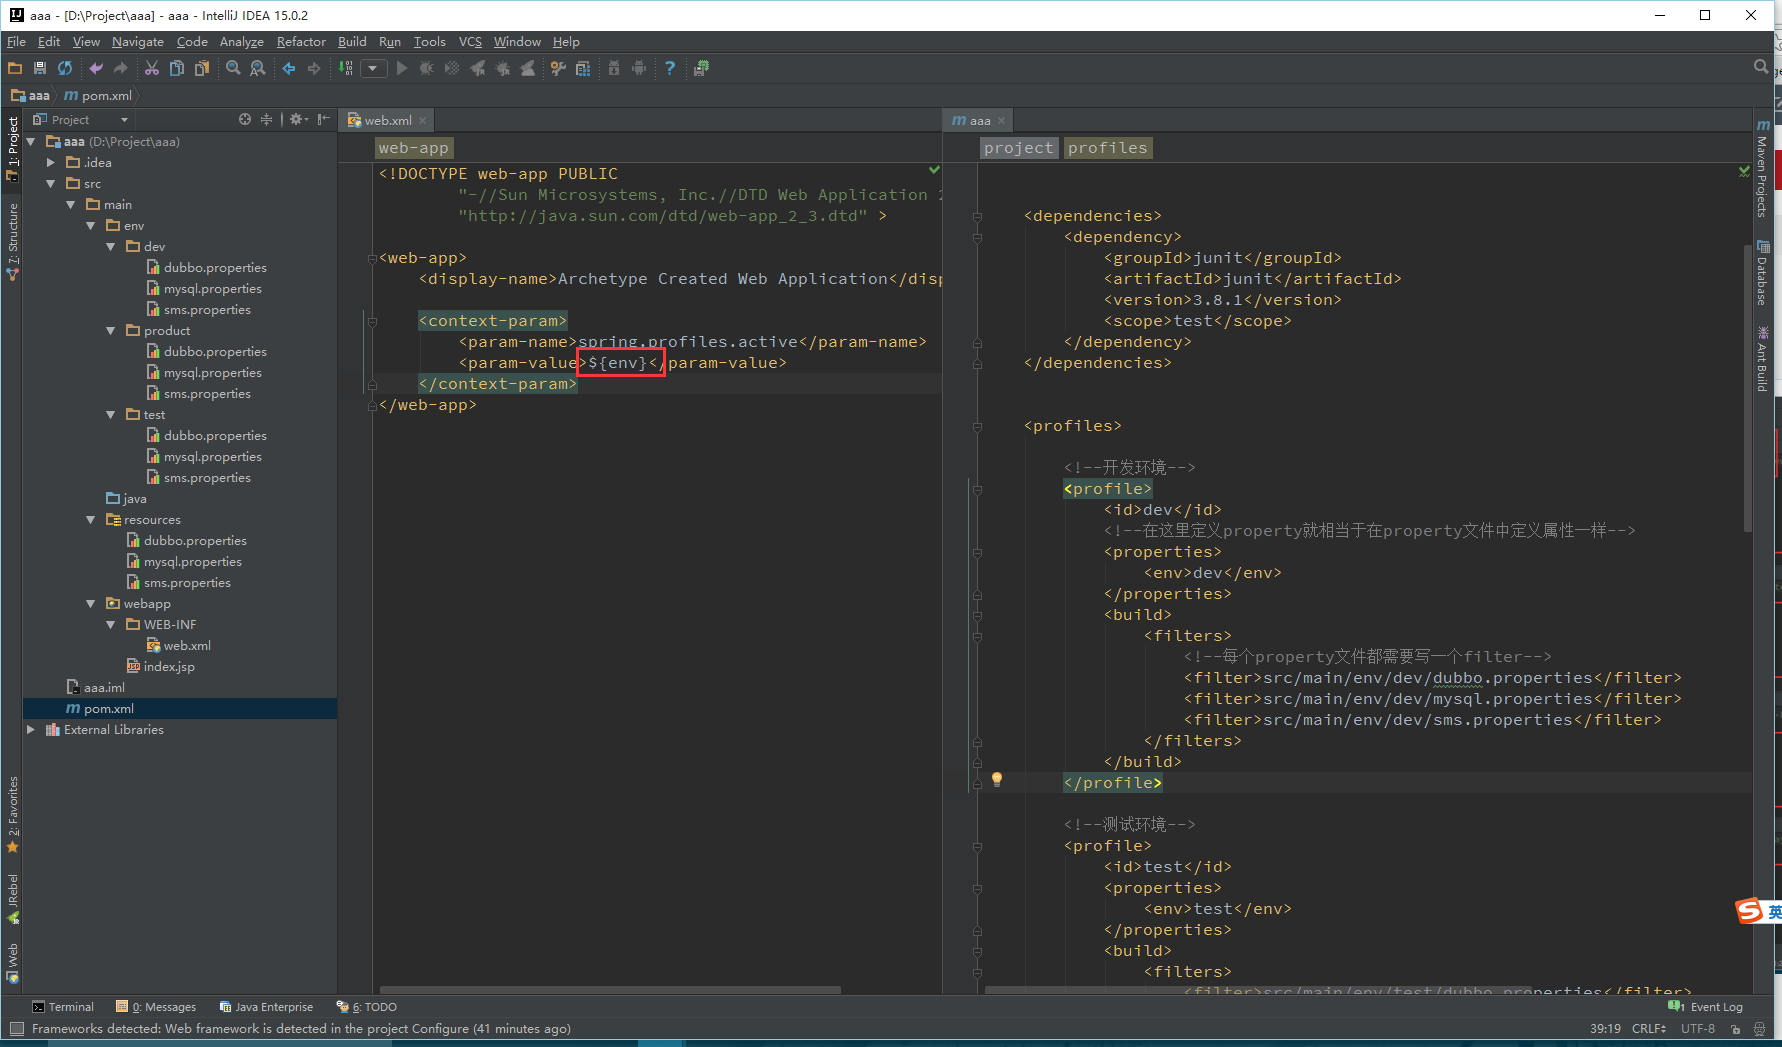Toggle the Ant Build side panel
Image resolution: width=1782 pixels, height=1047 pixels.
point(1762,358)
